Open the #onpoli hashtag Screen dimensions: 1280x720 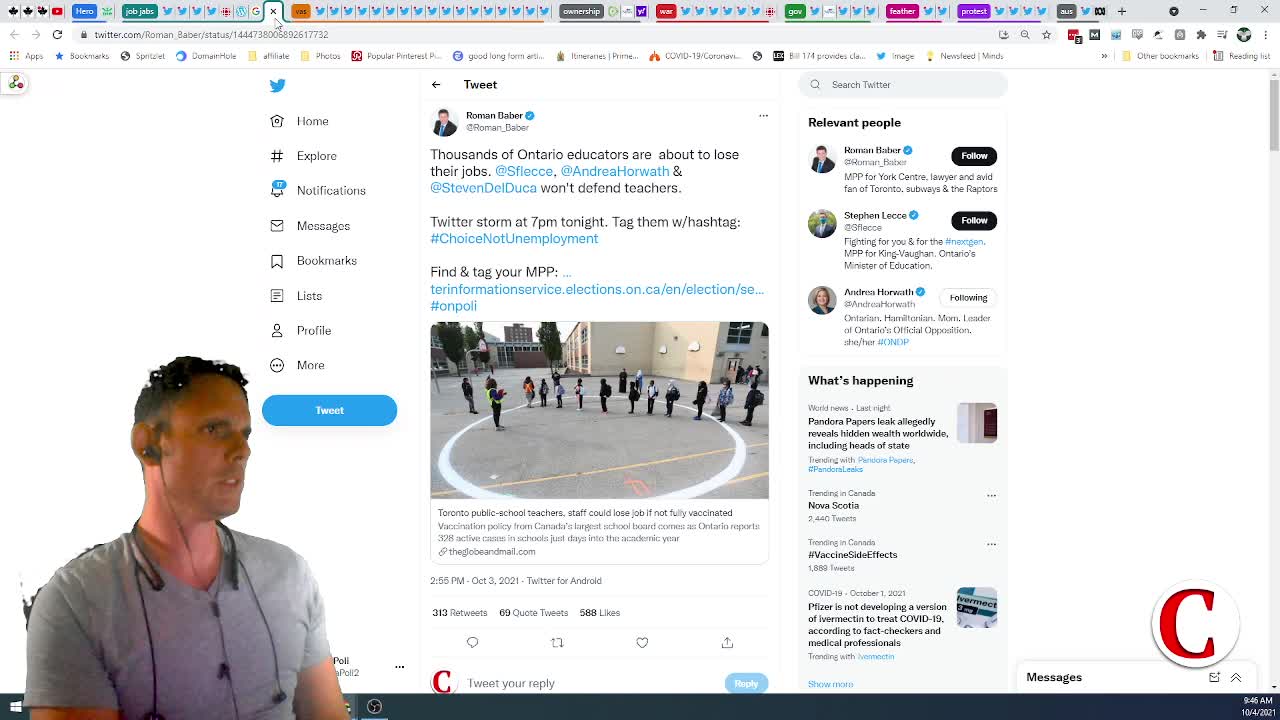[x=453, y=306]
